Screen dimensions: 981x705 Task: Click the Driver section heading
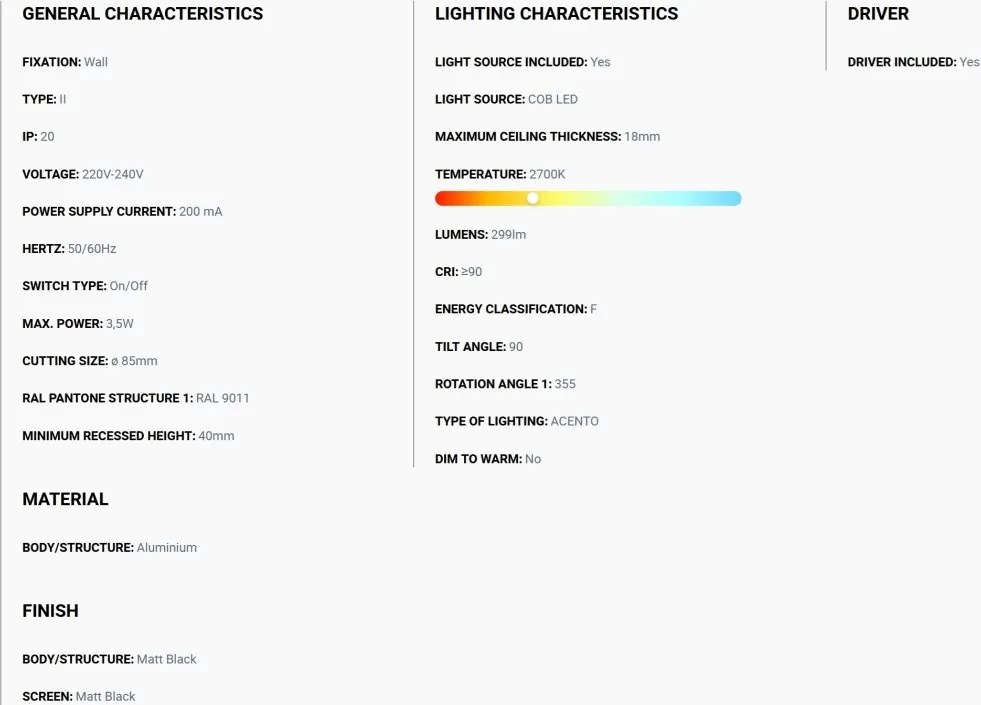[x=878, y=14]
